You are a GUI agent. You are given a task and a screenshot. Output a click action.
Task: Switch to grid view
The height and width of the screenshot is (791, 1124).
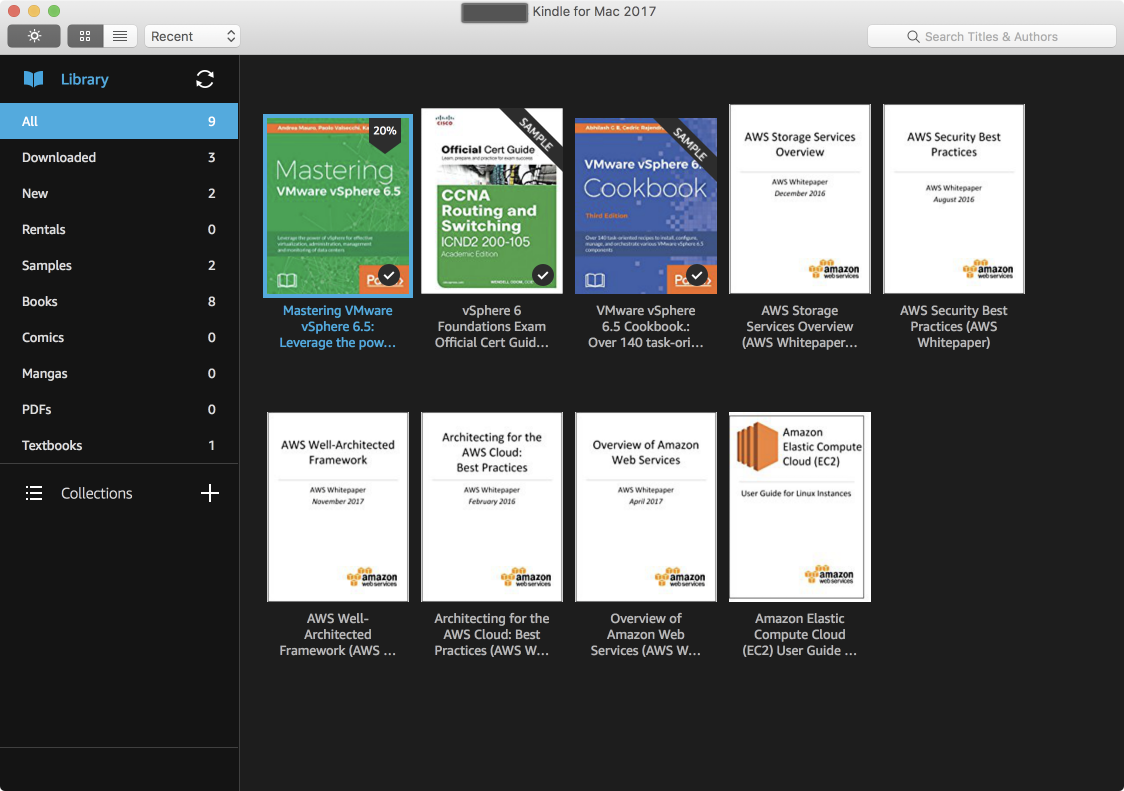coord(85,36)
